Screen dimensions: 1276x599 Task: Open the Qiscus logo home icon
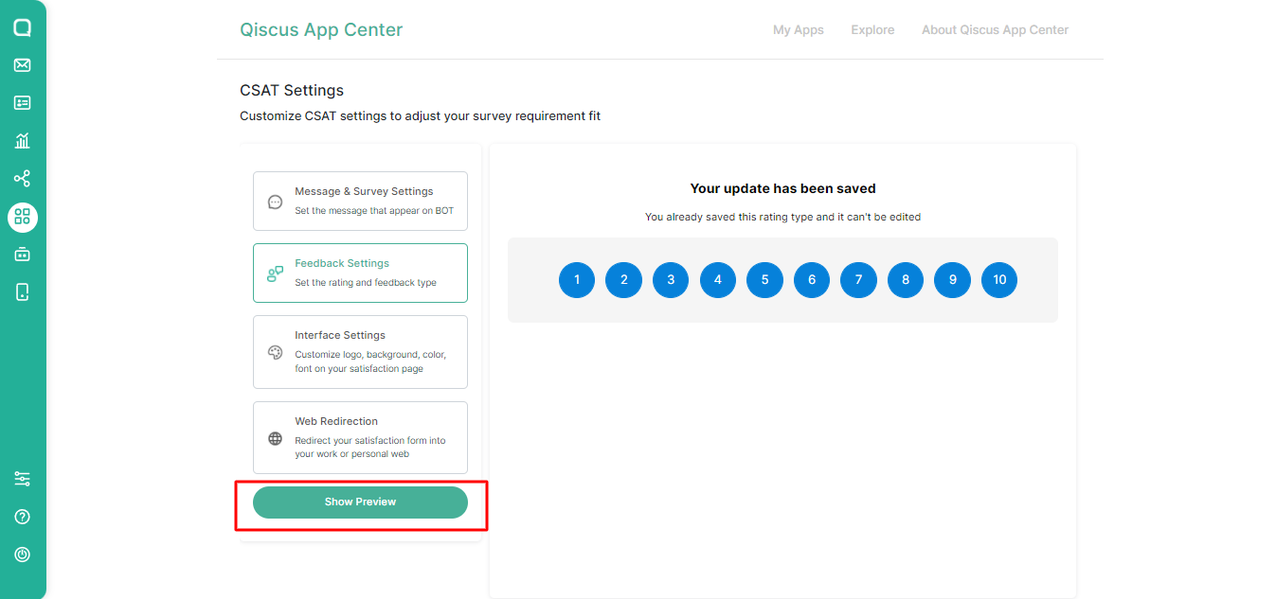click(x=22, y=27)
